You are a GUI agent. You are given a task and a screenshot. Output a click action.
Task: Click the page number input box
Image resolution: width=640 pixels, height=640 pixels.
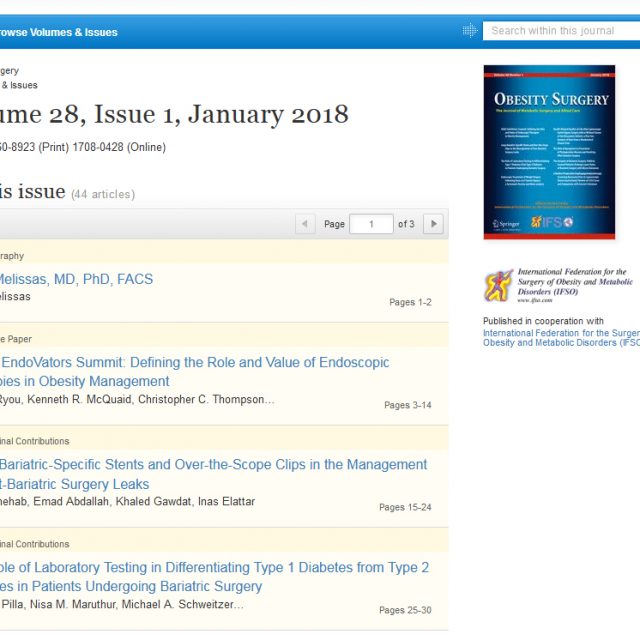pyautogui.click(x=371, y=224)
